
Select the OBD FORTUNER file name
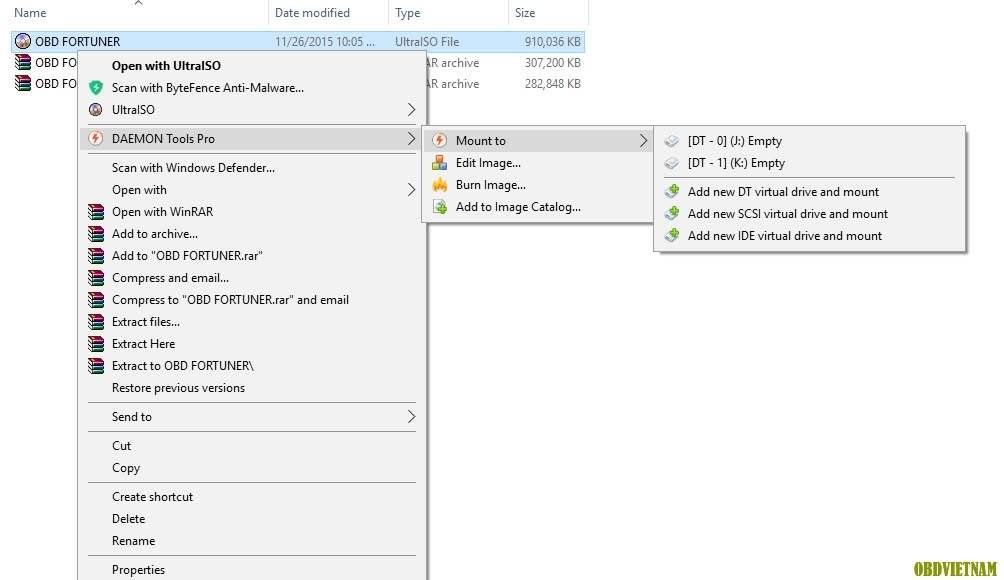point(77,42)
